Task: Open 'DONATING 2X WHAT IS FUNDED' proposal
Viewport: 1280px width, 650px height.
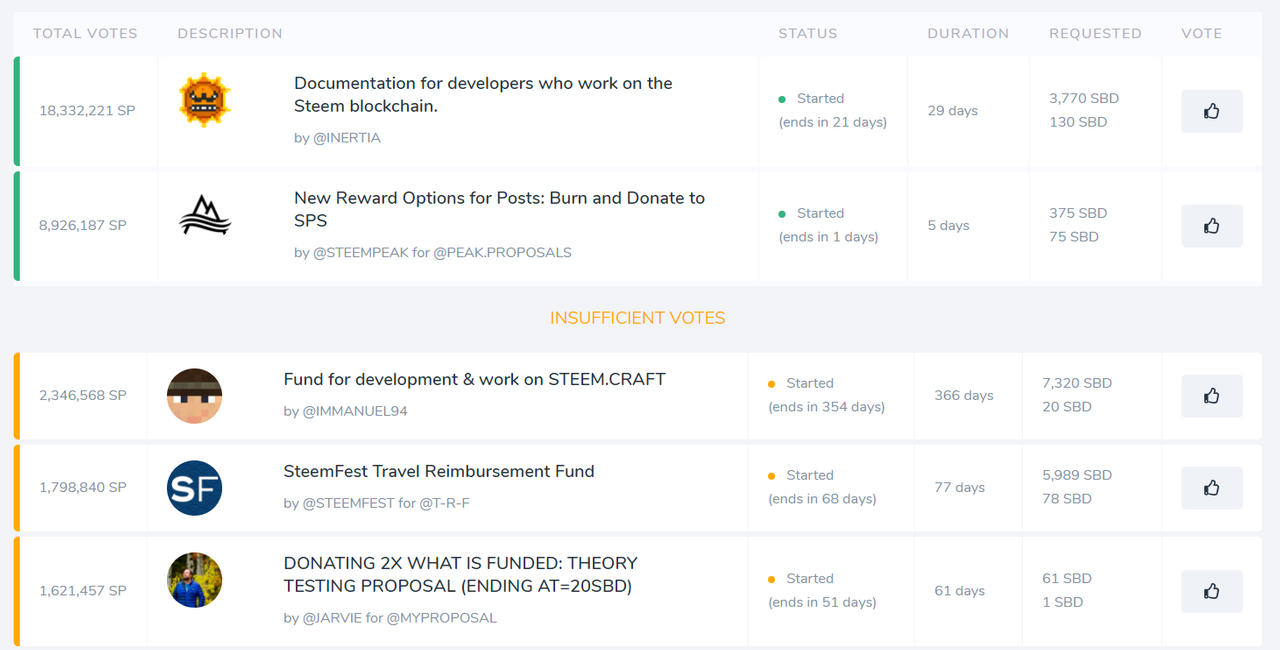Action: click(x=460, y=575)
